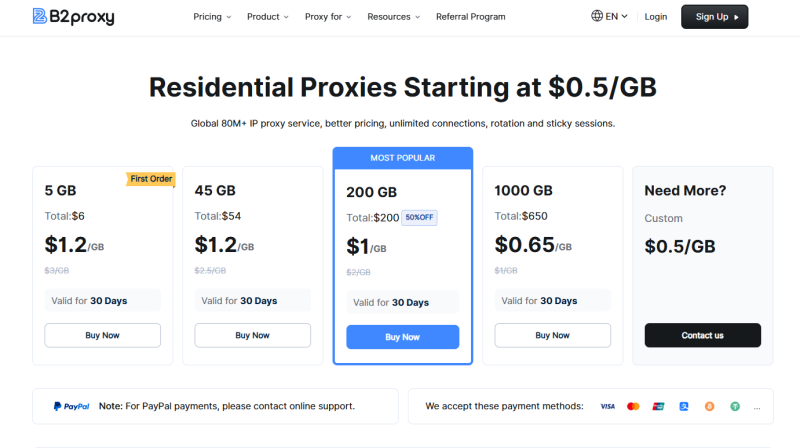Go to the Referral Program page

click(470, 17)
